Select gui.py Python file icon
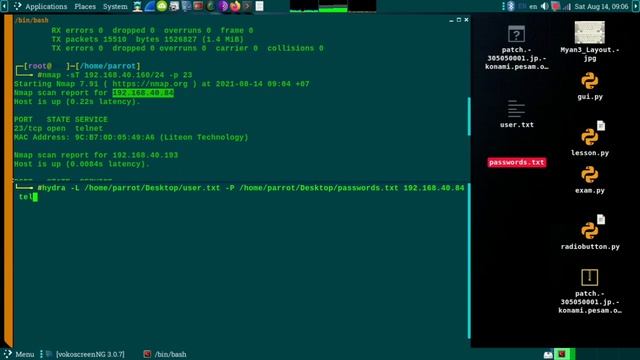This screenshot has width=640, height=360. click(590, 86)
